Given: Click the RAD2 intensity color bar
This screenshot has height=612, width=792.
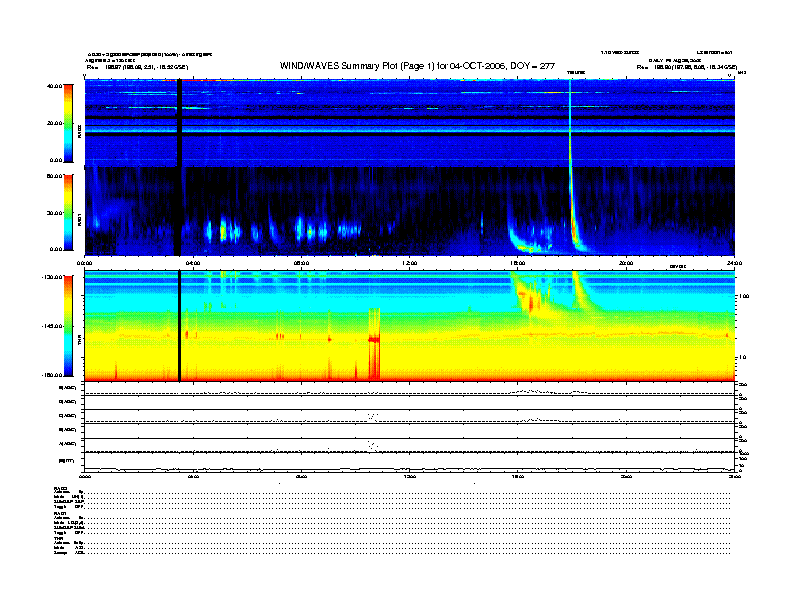Looking at the screenshot, I should tap(68, 123).
